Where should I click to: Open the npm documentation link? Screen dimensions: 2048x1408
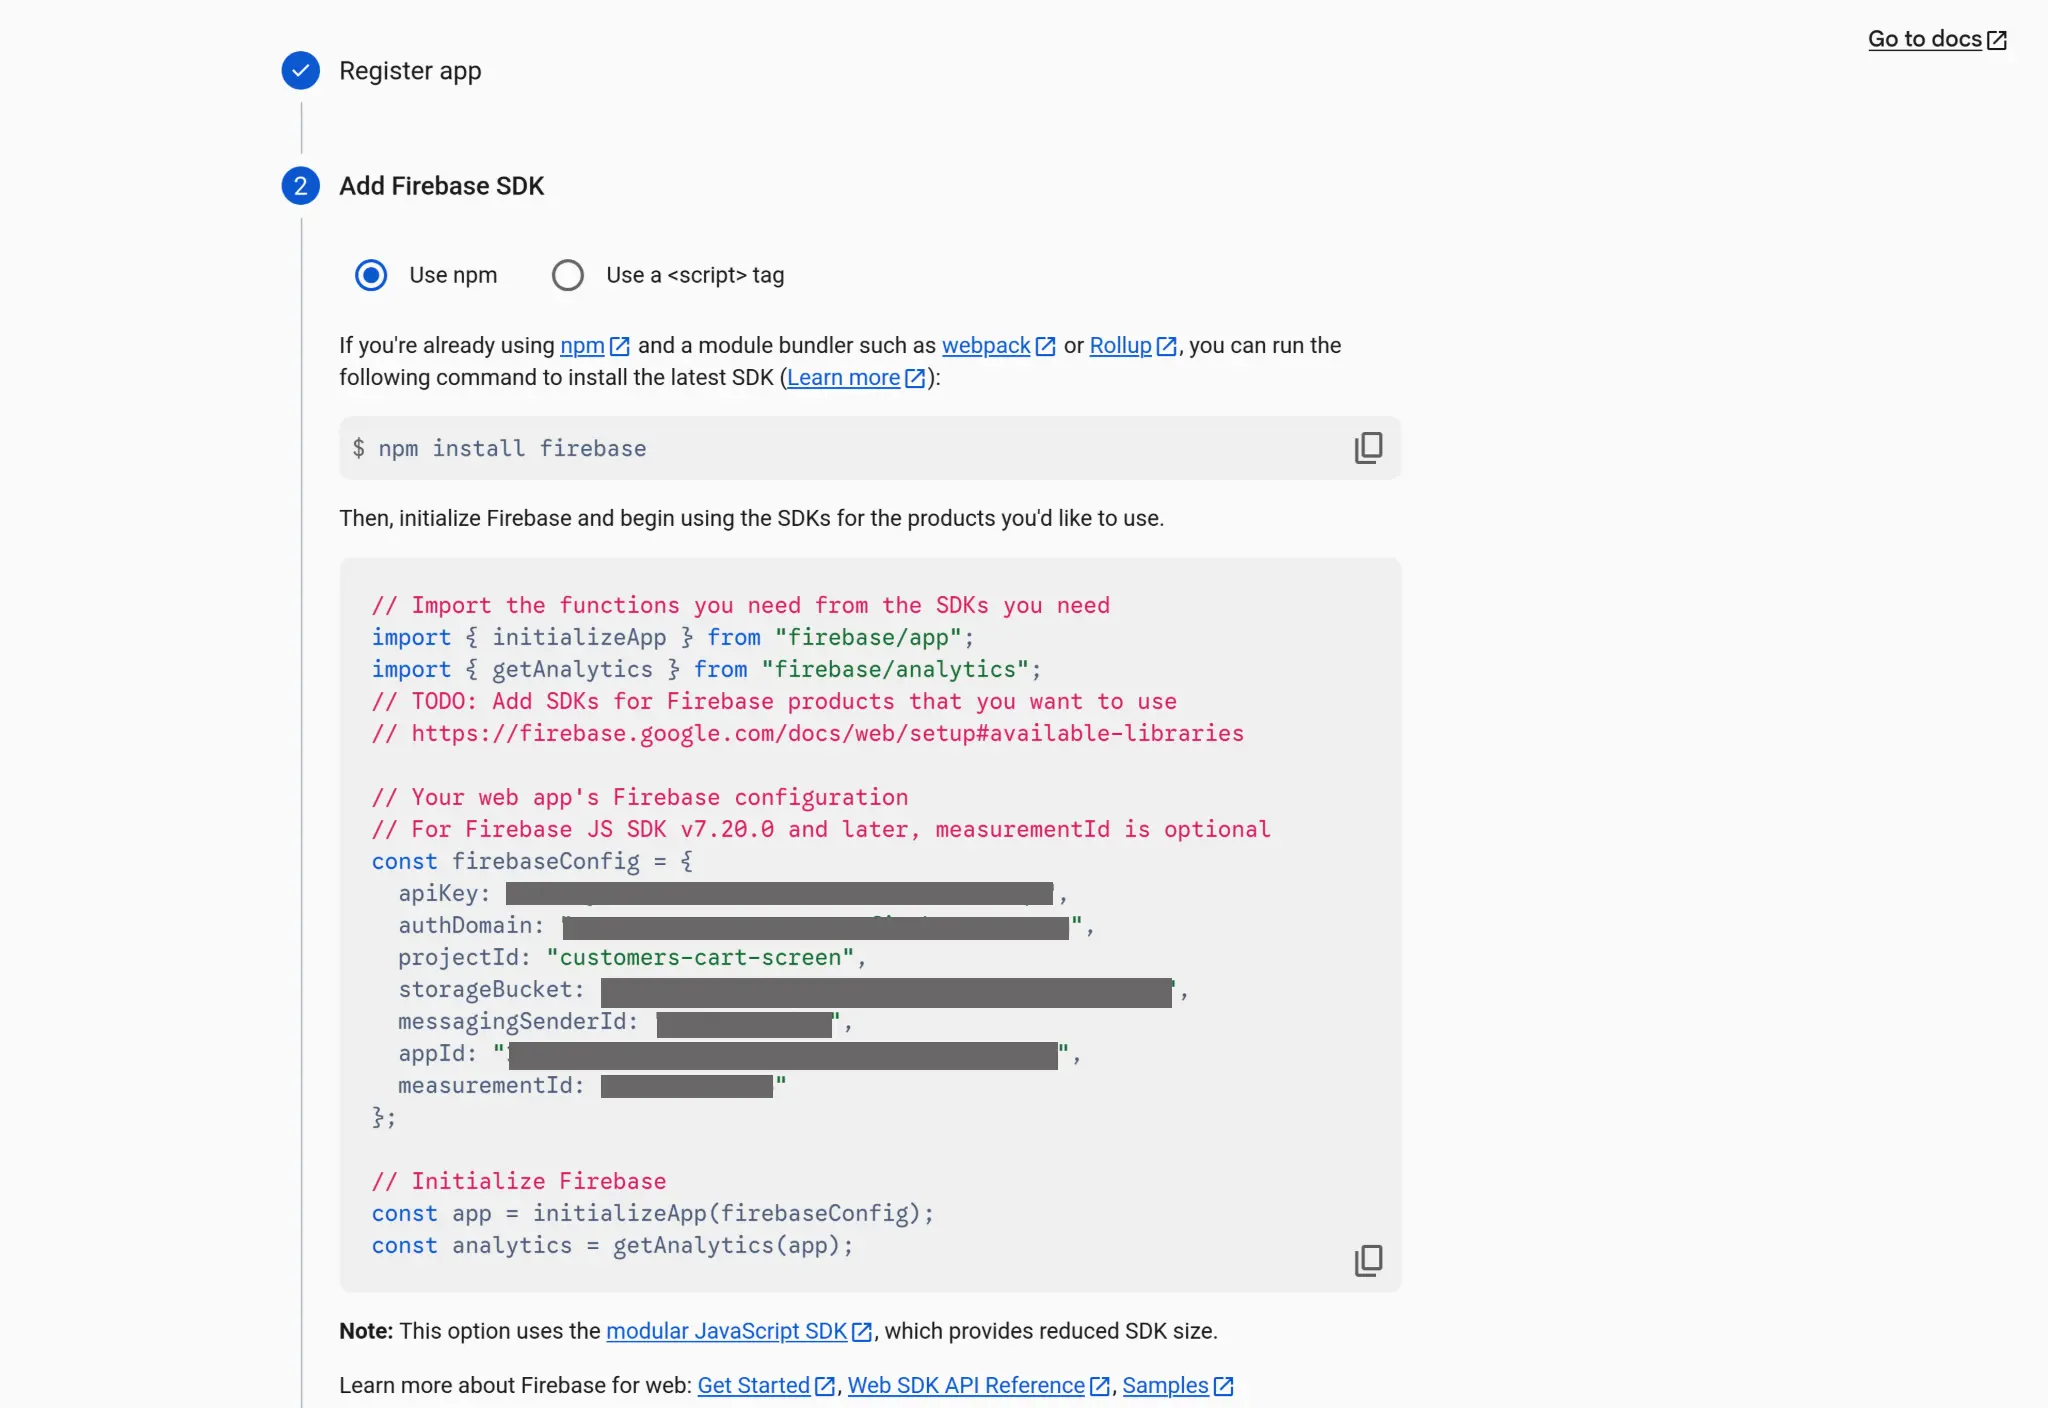tap(583, 345)
